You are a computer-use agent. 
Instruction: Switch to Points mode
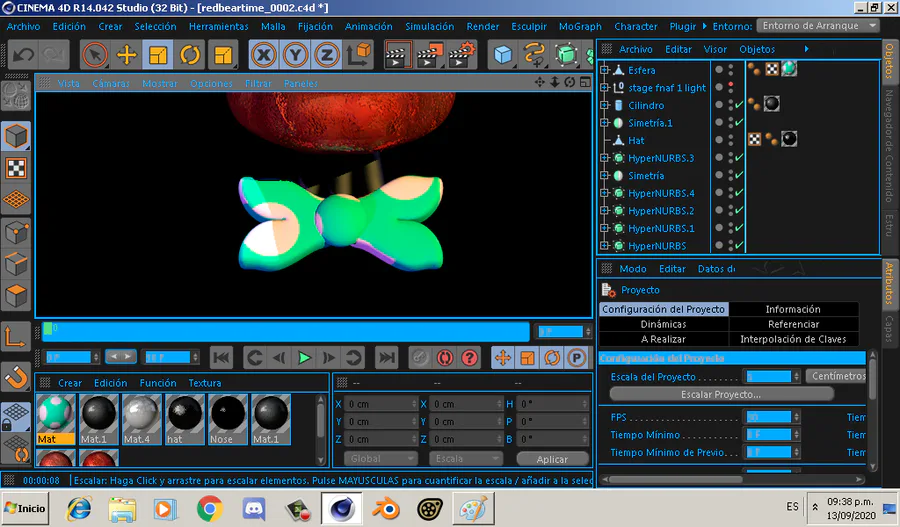point(16,232)
